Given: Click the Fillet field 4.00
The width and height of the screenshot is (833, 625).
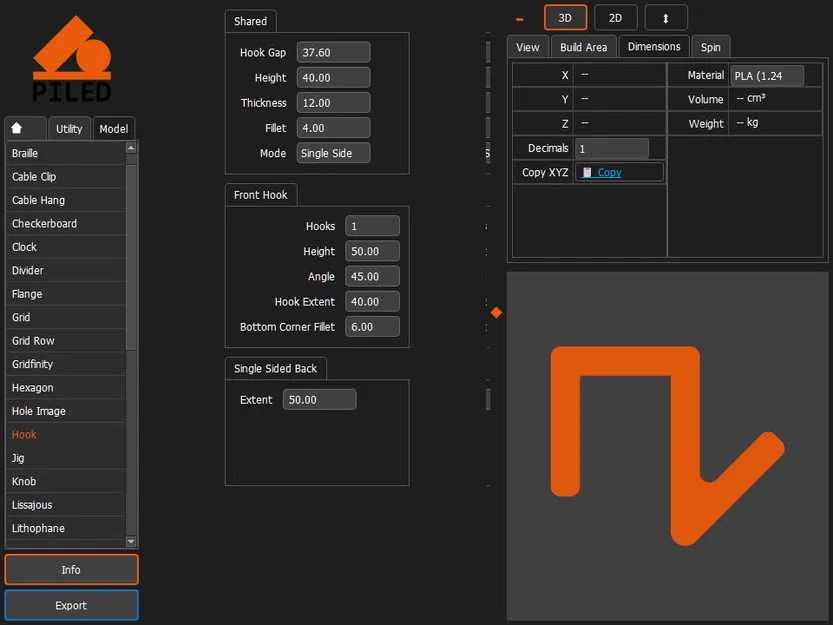Looking at the screenshot, I should click(x=333, y=128).
